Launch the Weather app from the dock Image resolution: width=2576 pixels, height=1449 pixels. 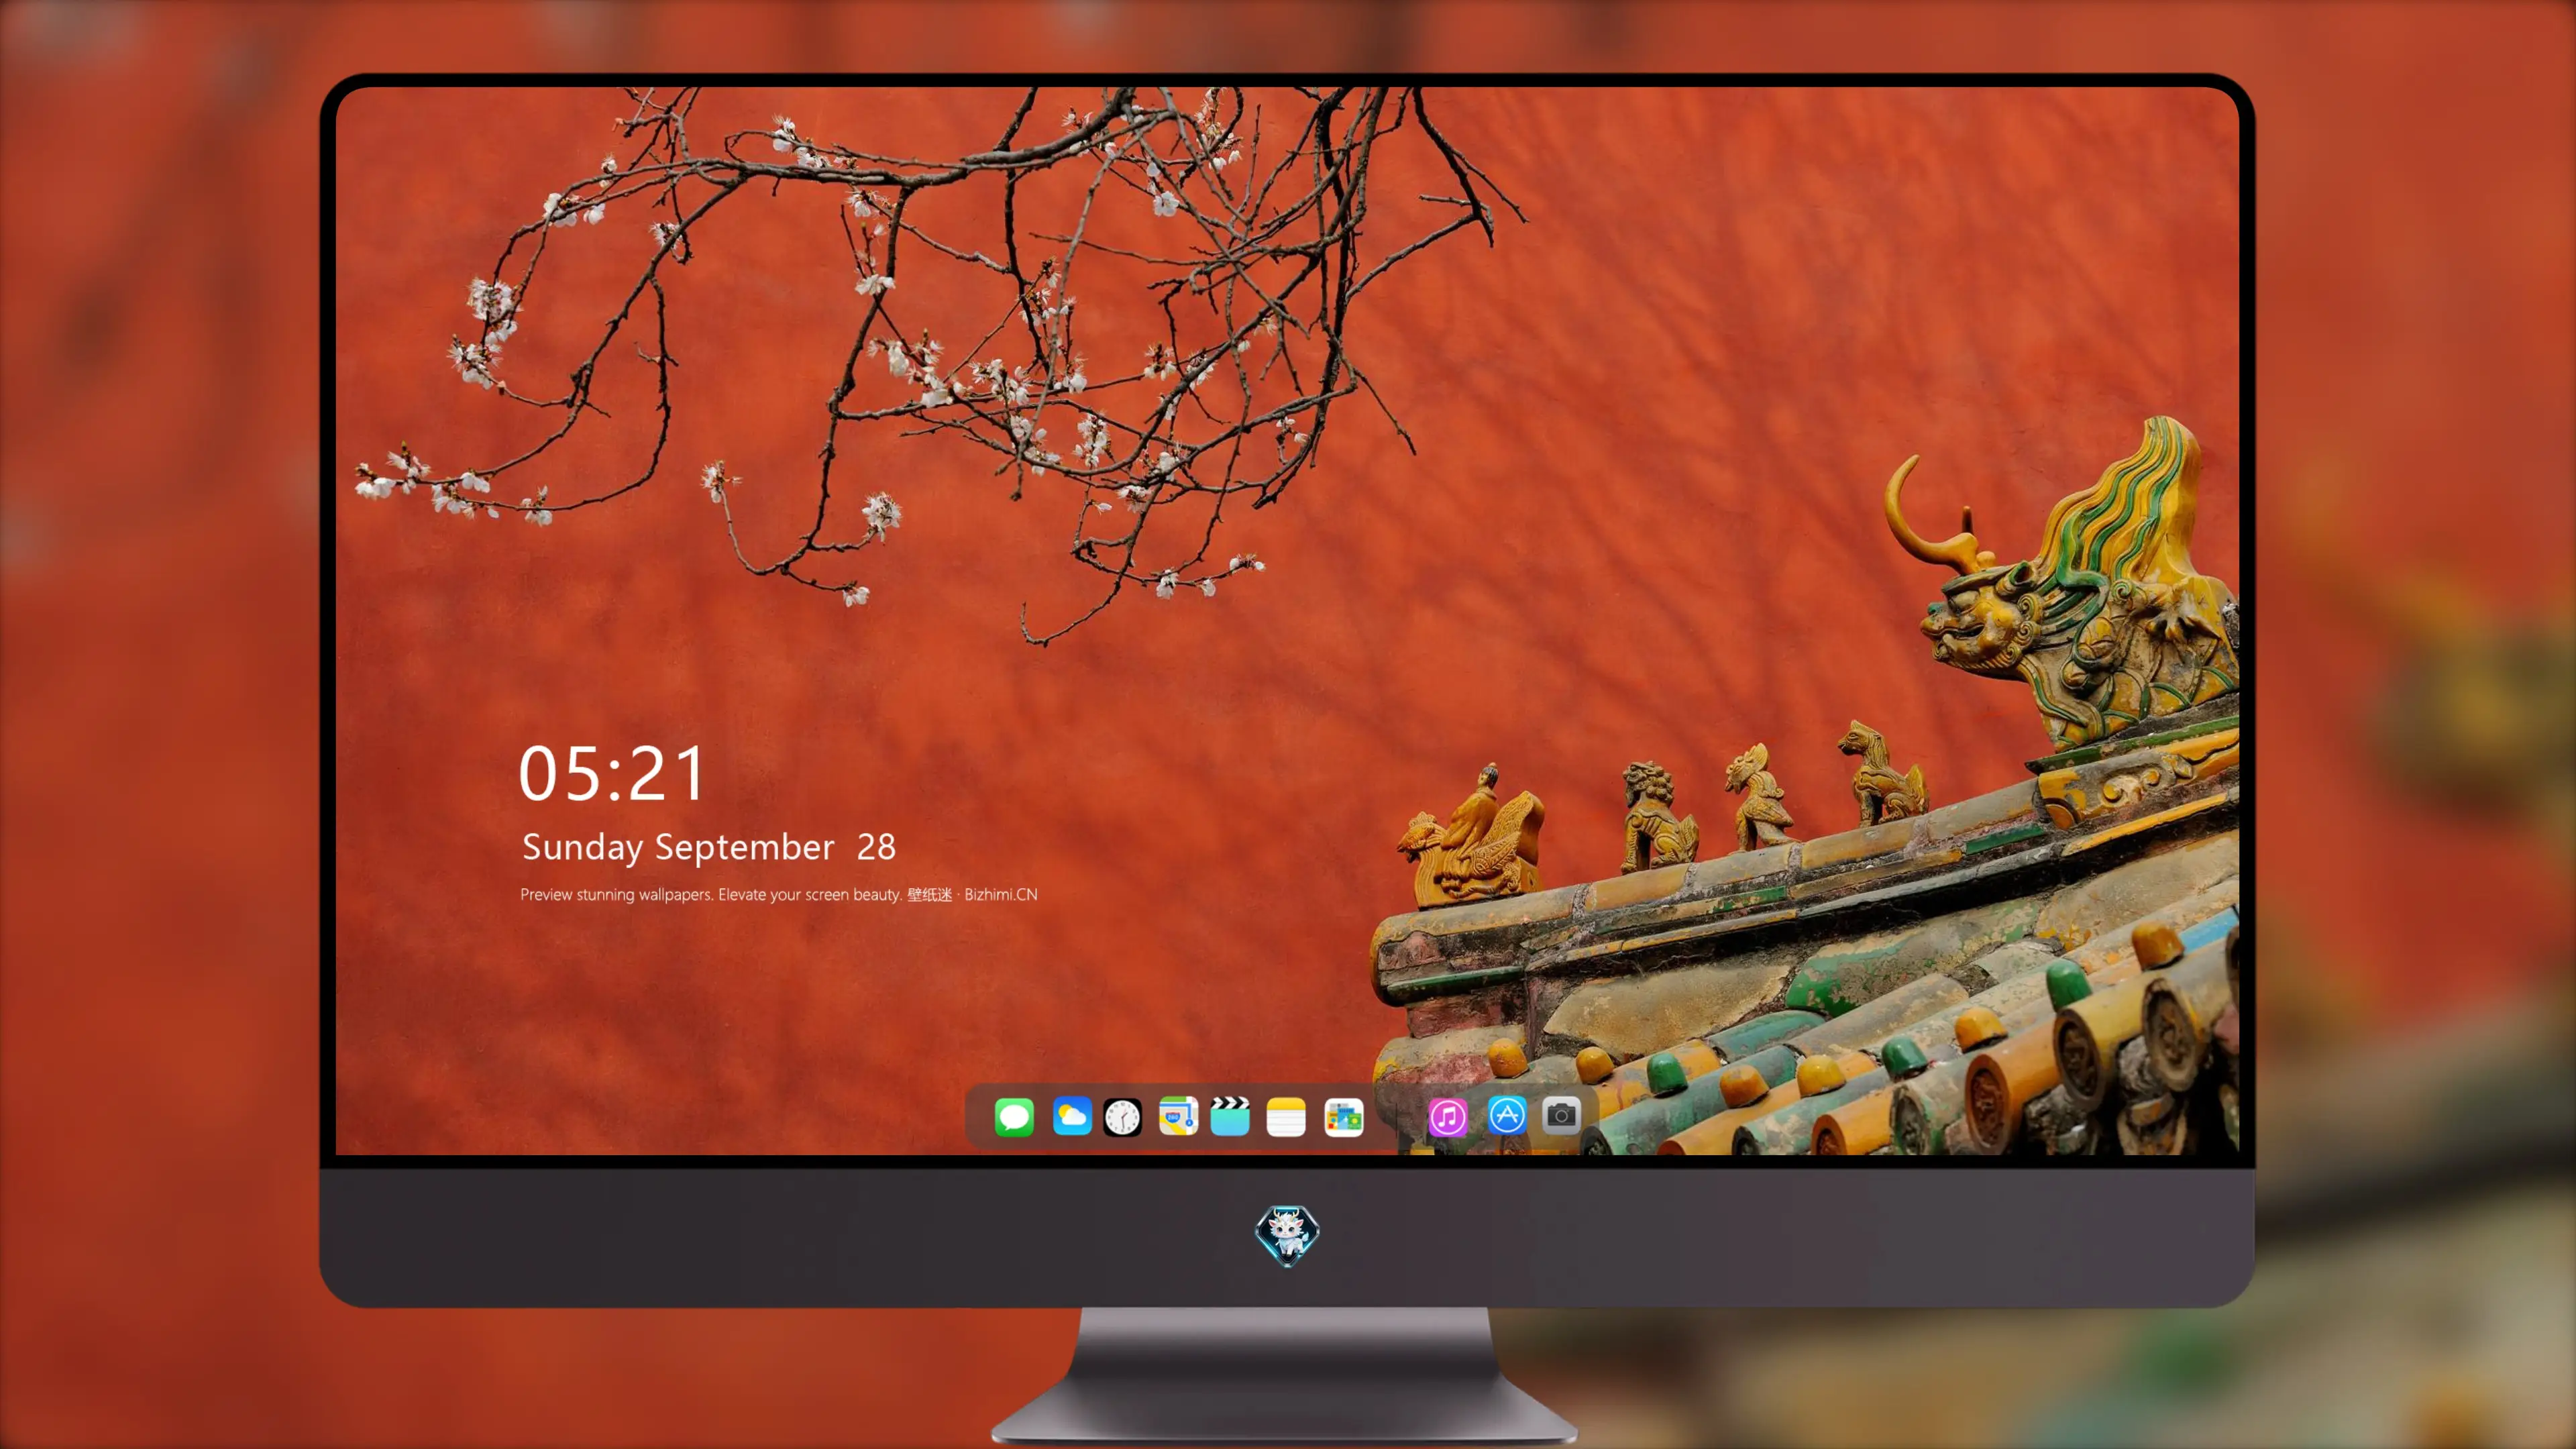1072,1116
